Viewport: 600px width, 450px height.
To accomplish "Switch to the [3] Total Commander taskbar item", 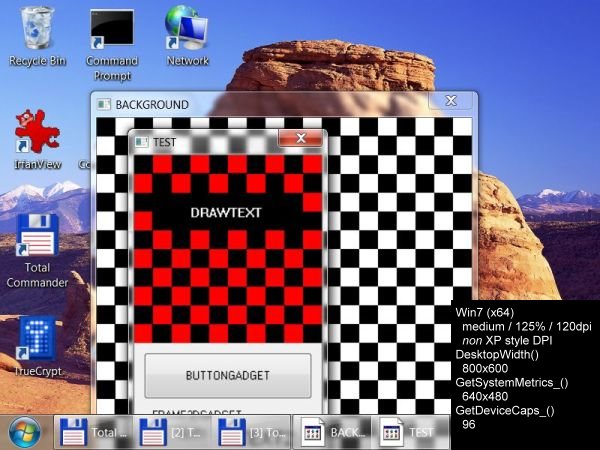I will point(251,432).
